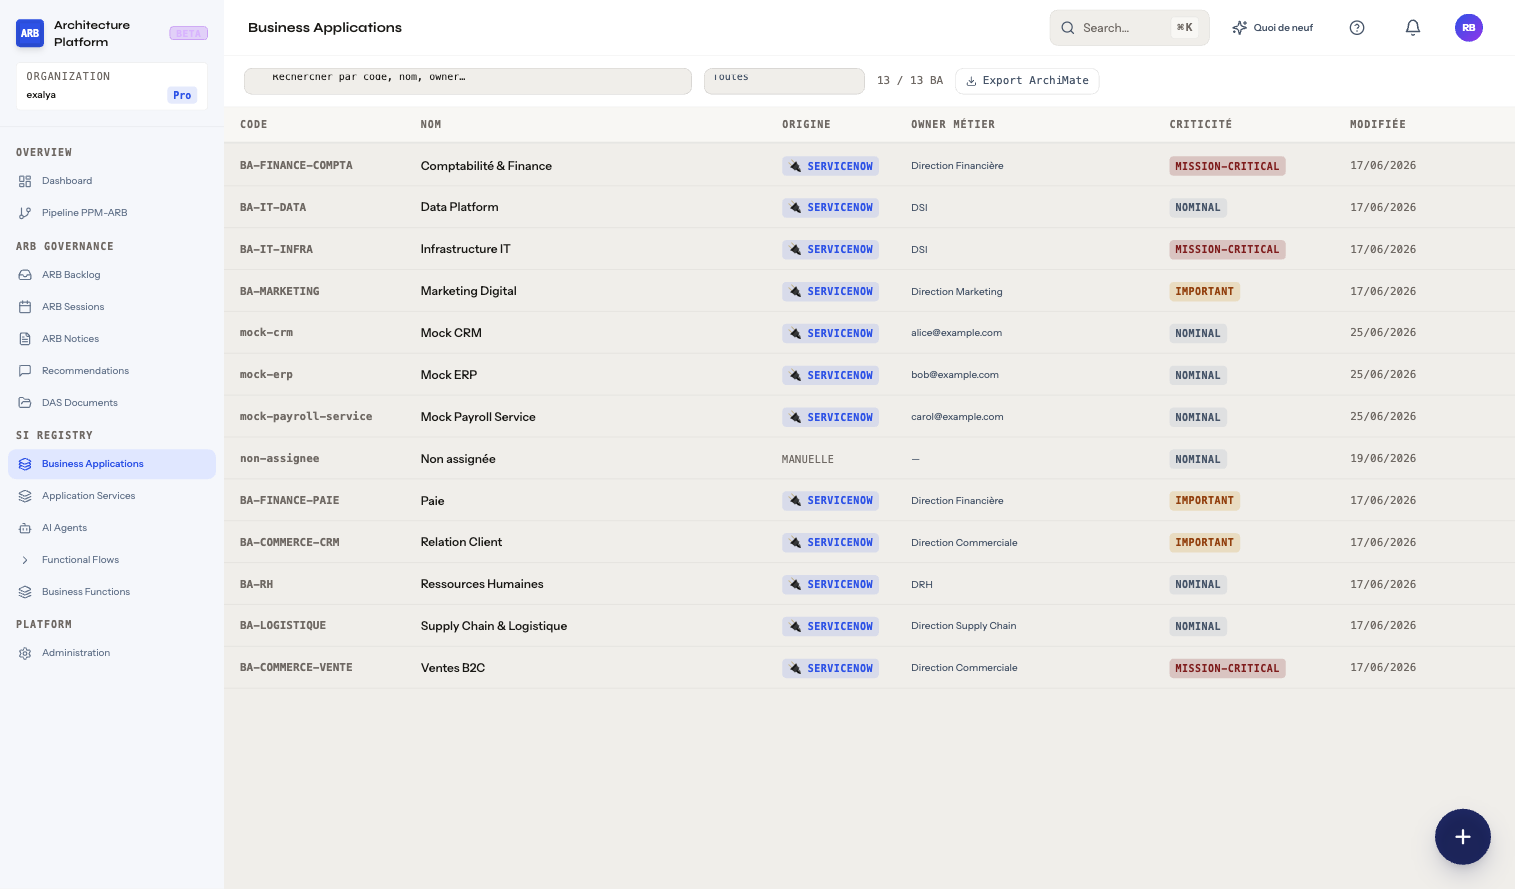The width and height of the screenshot is (1515, 889).
Task: Click the ARB Backlog inbox icon
Action: tap(25, 275)
